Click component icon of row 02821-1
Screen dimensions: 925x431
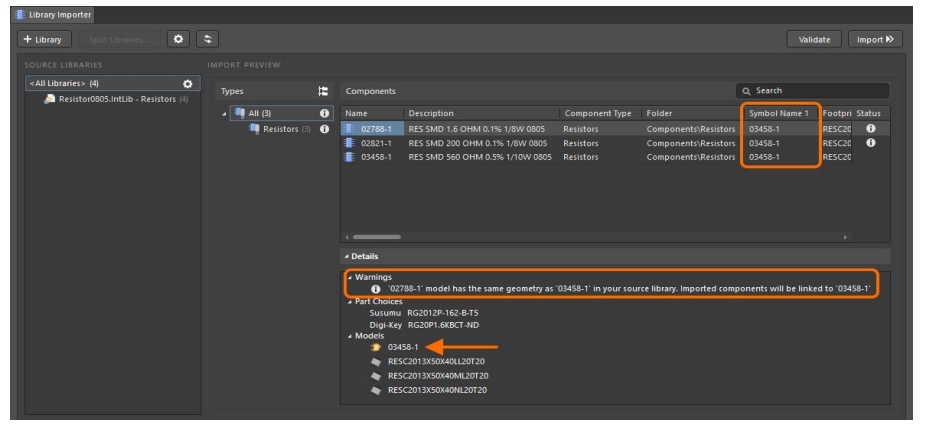350,143
